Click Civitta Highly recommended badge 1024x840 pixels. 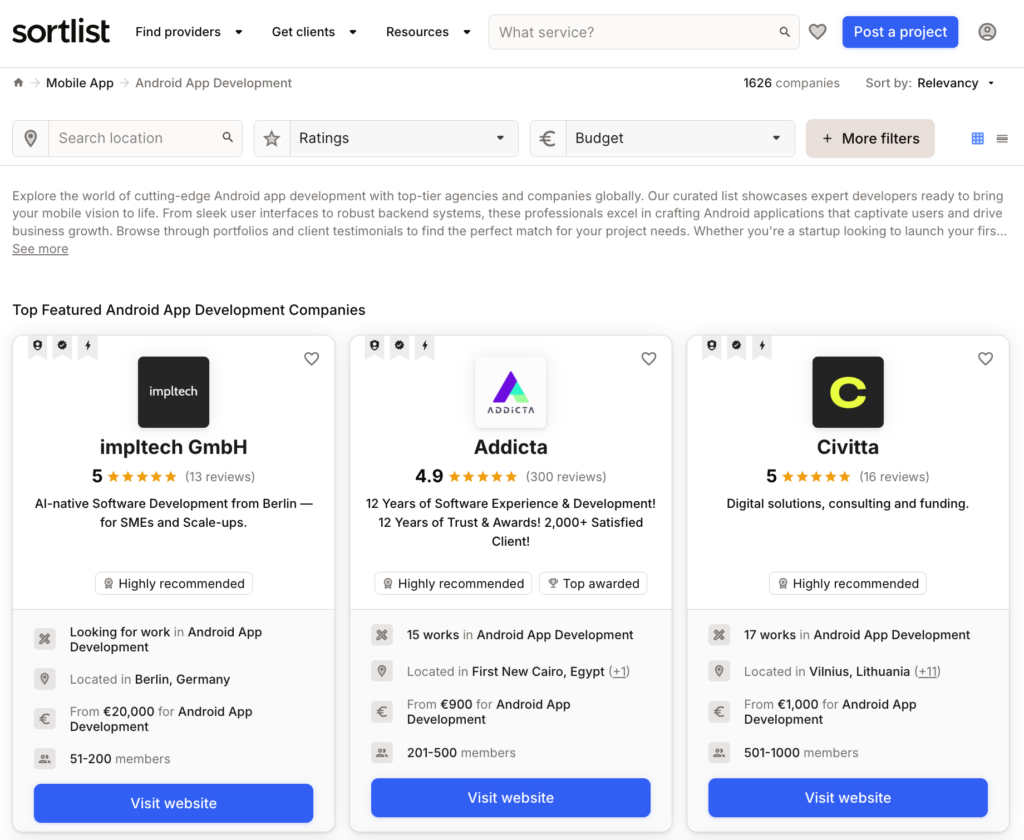pos(848,583)
